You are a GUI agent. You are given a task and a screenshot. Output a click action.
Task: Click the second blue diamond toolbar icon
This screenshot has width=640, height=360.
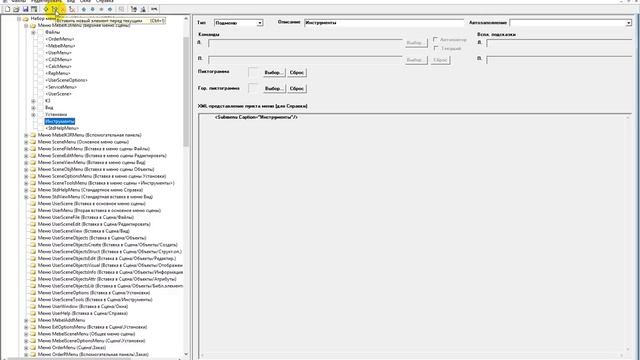(93, 9)
